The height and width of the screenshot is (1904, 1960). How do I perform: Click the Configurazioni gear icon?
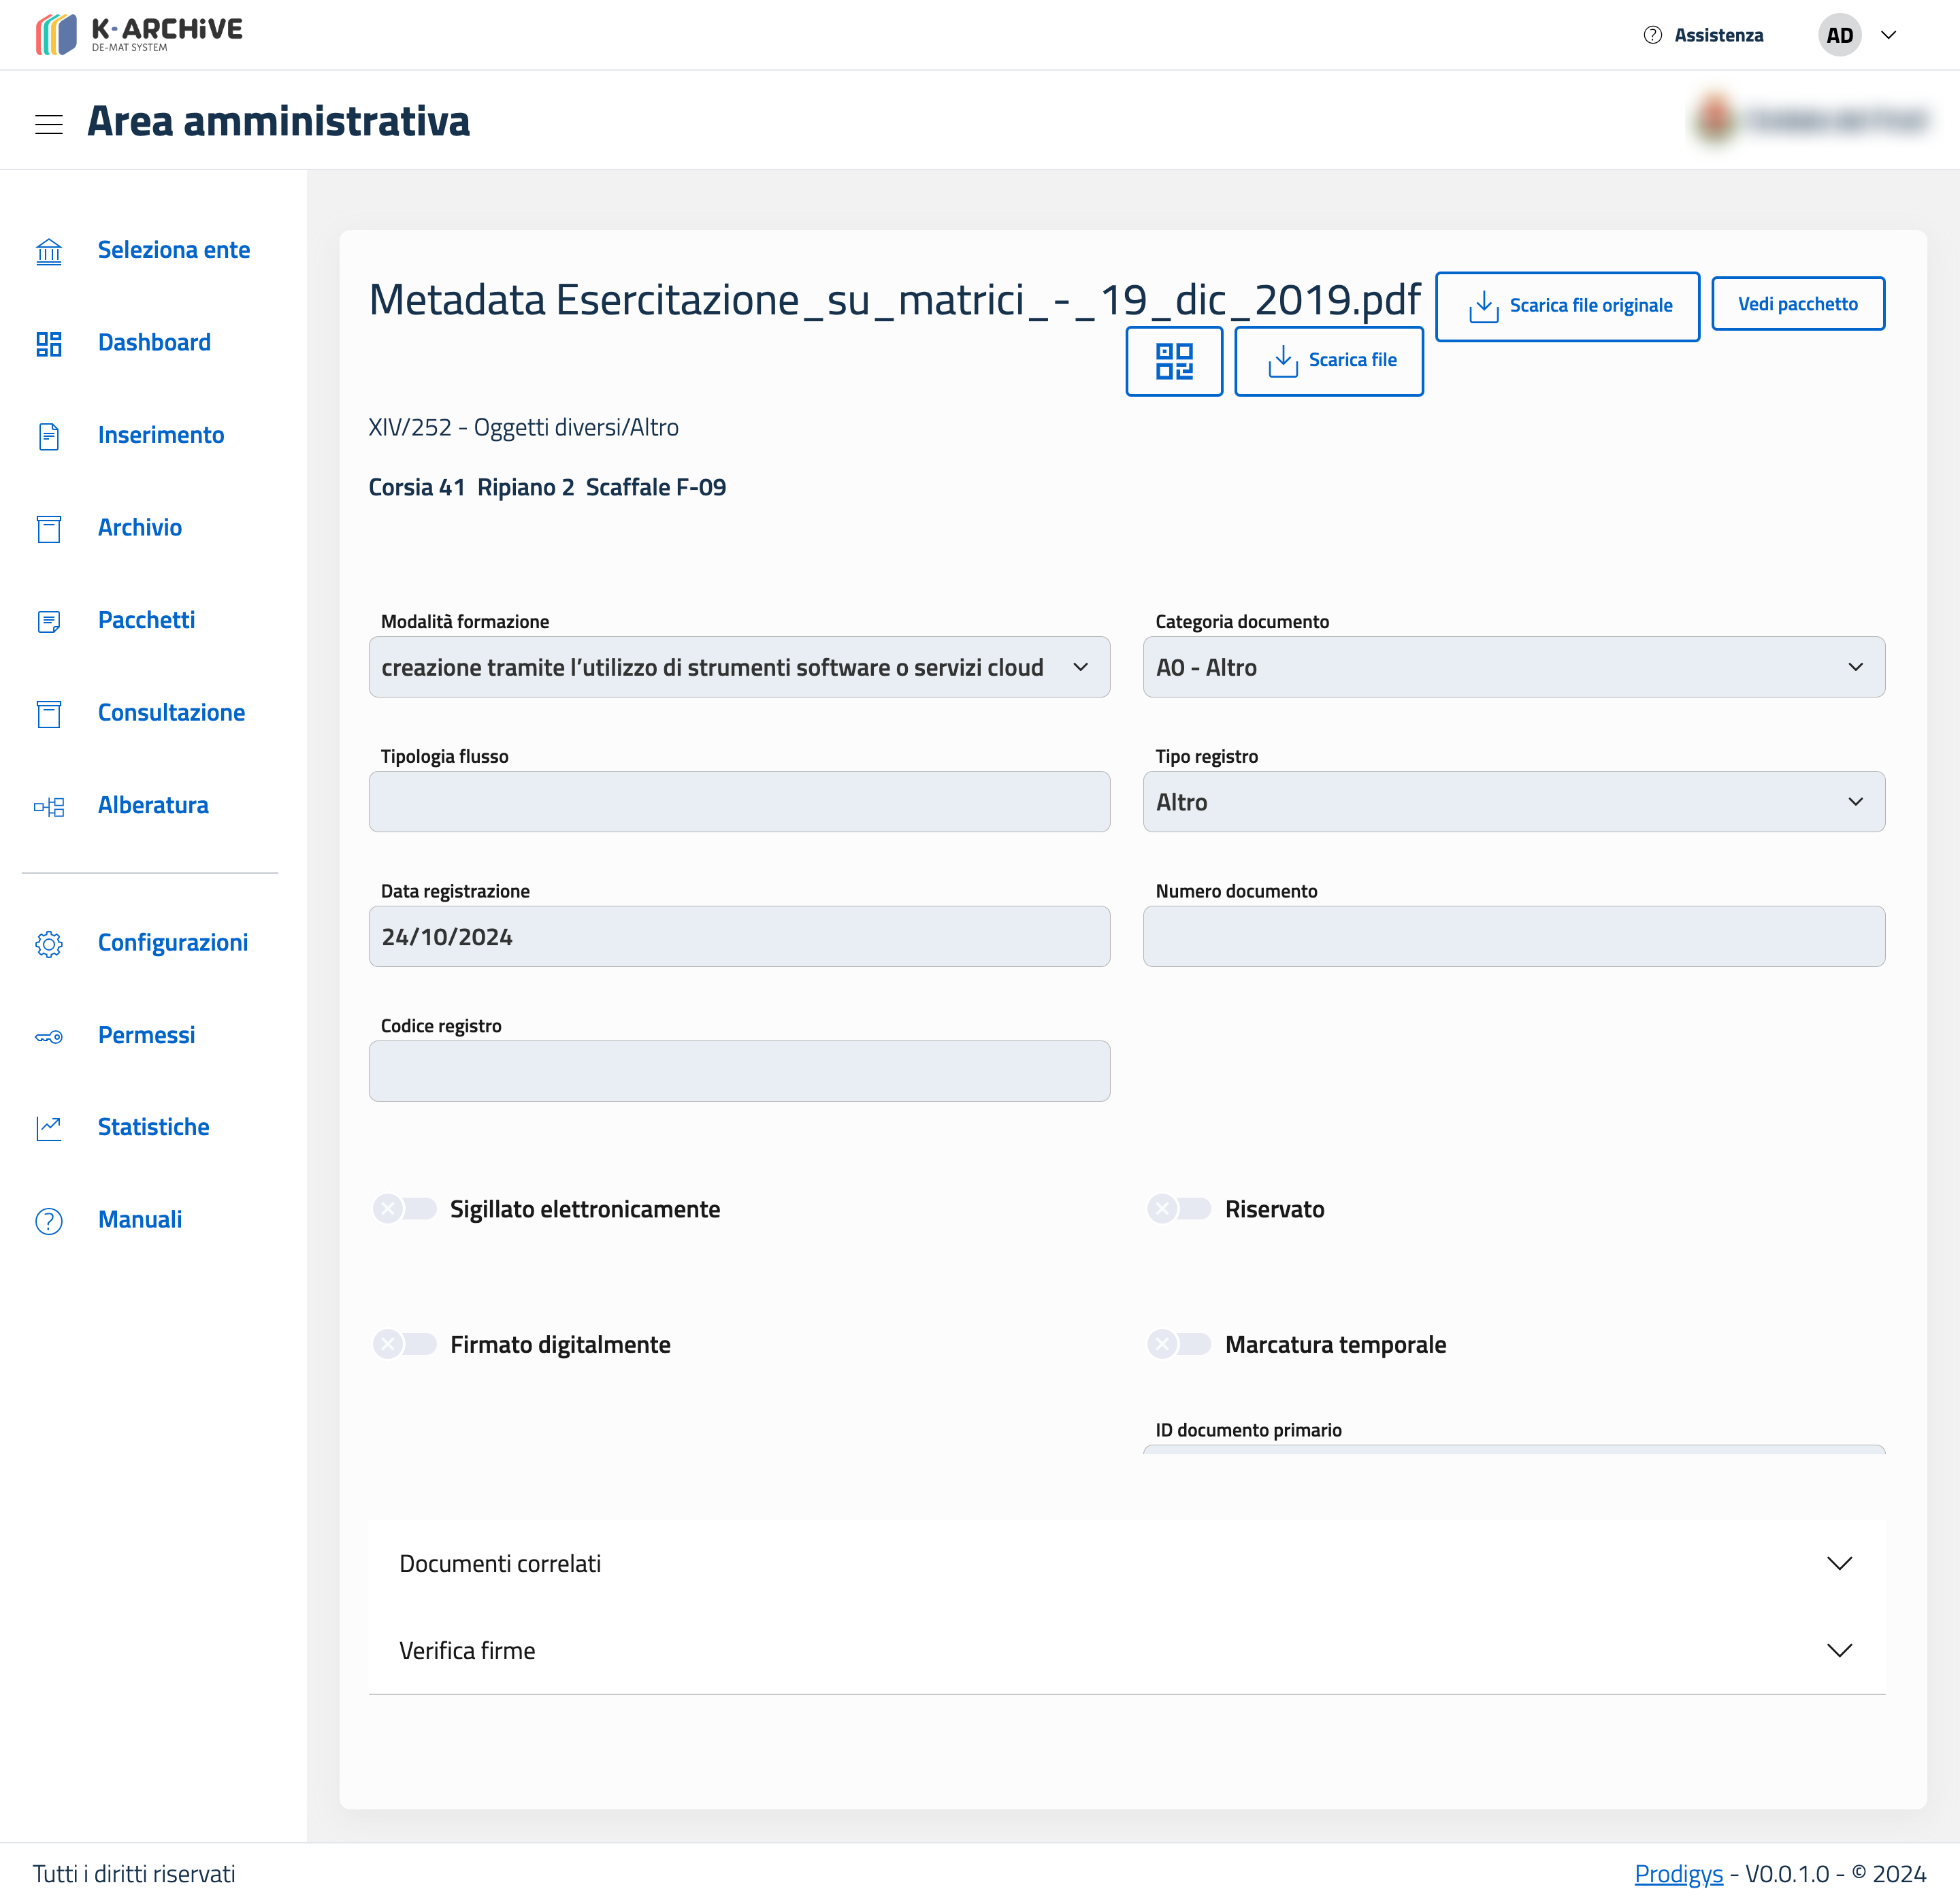click(49, 943)
